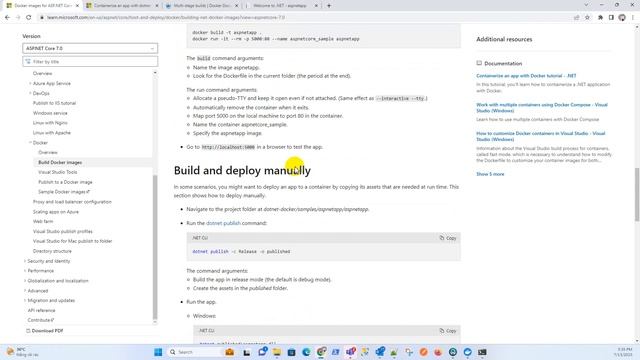This screenshot has height=360, width=640.
Task: Click the browser address bar URL
Action: (x=165, y=18)
